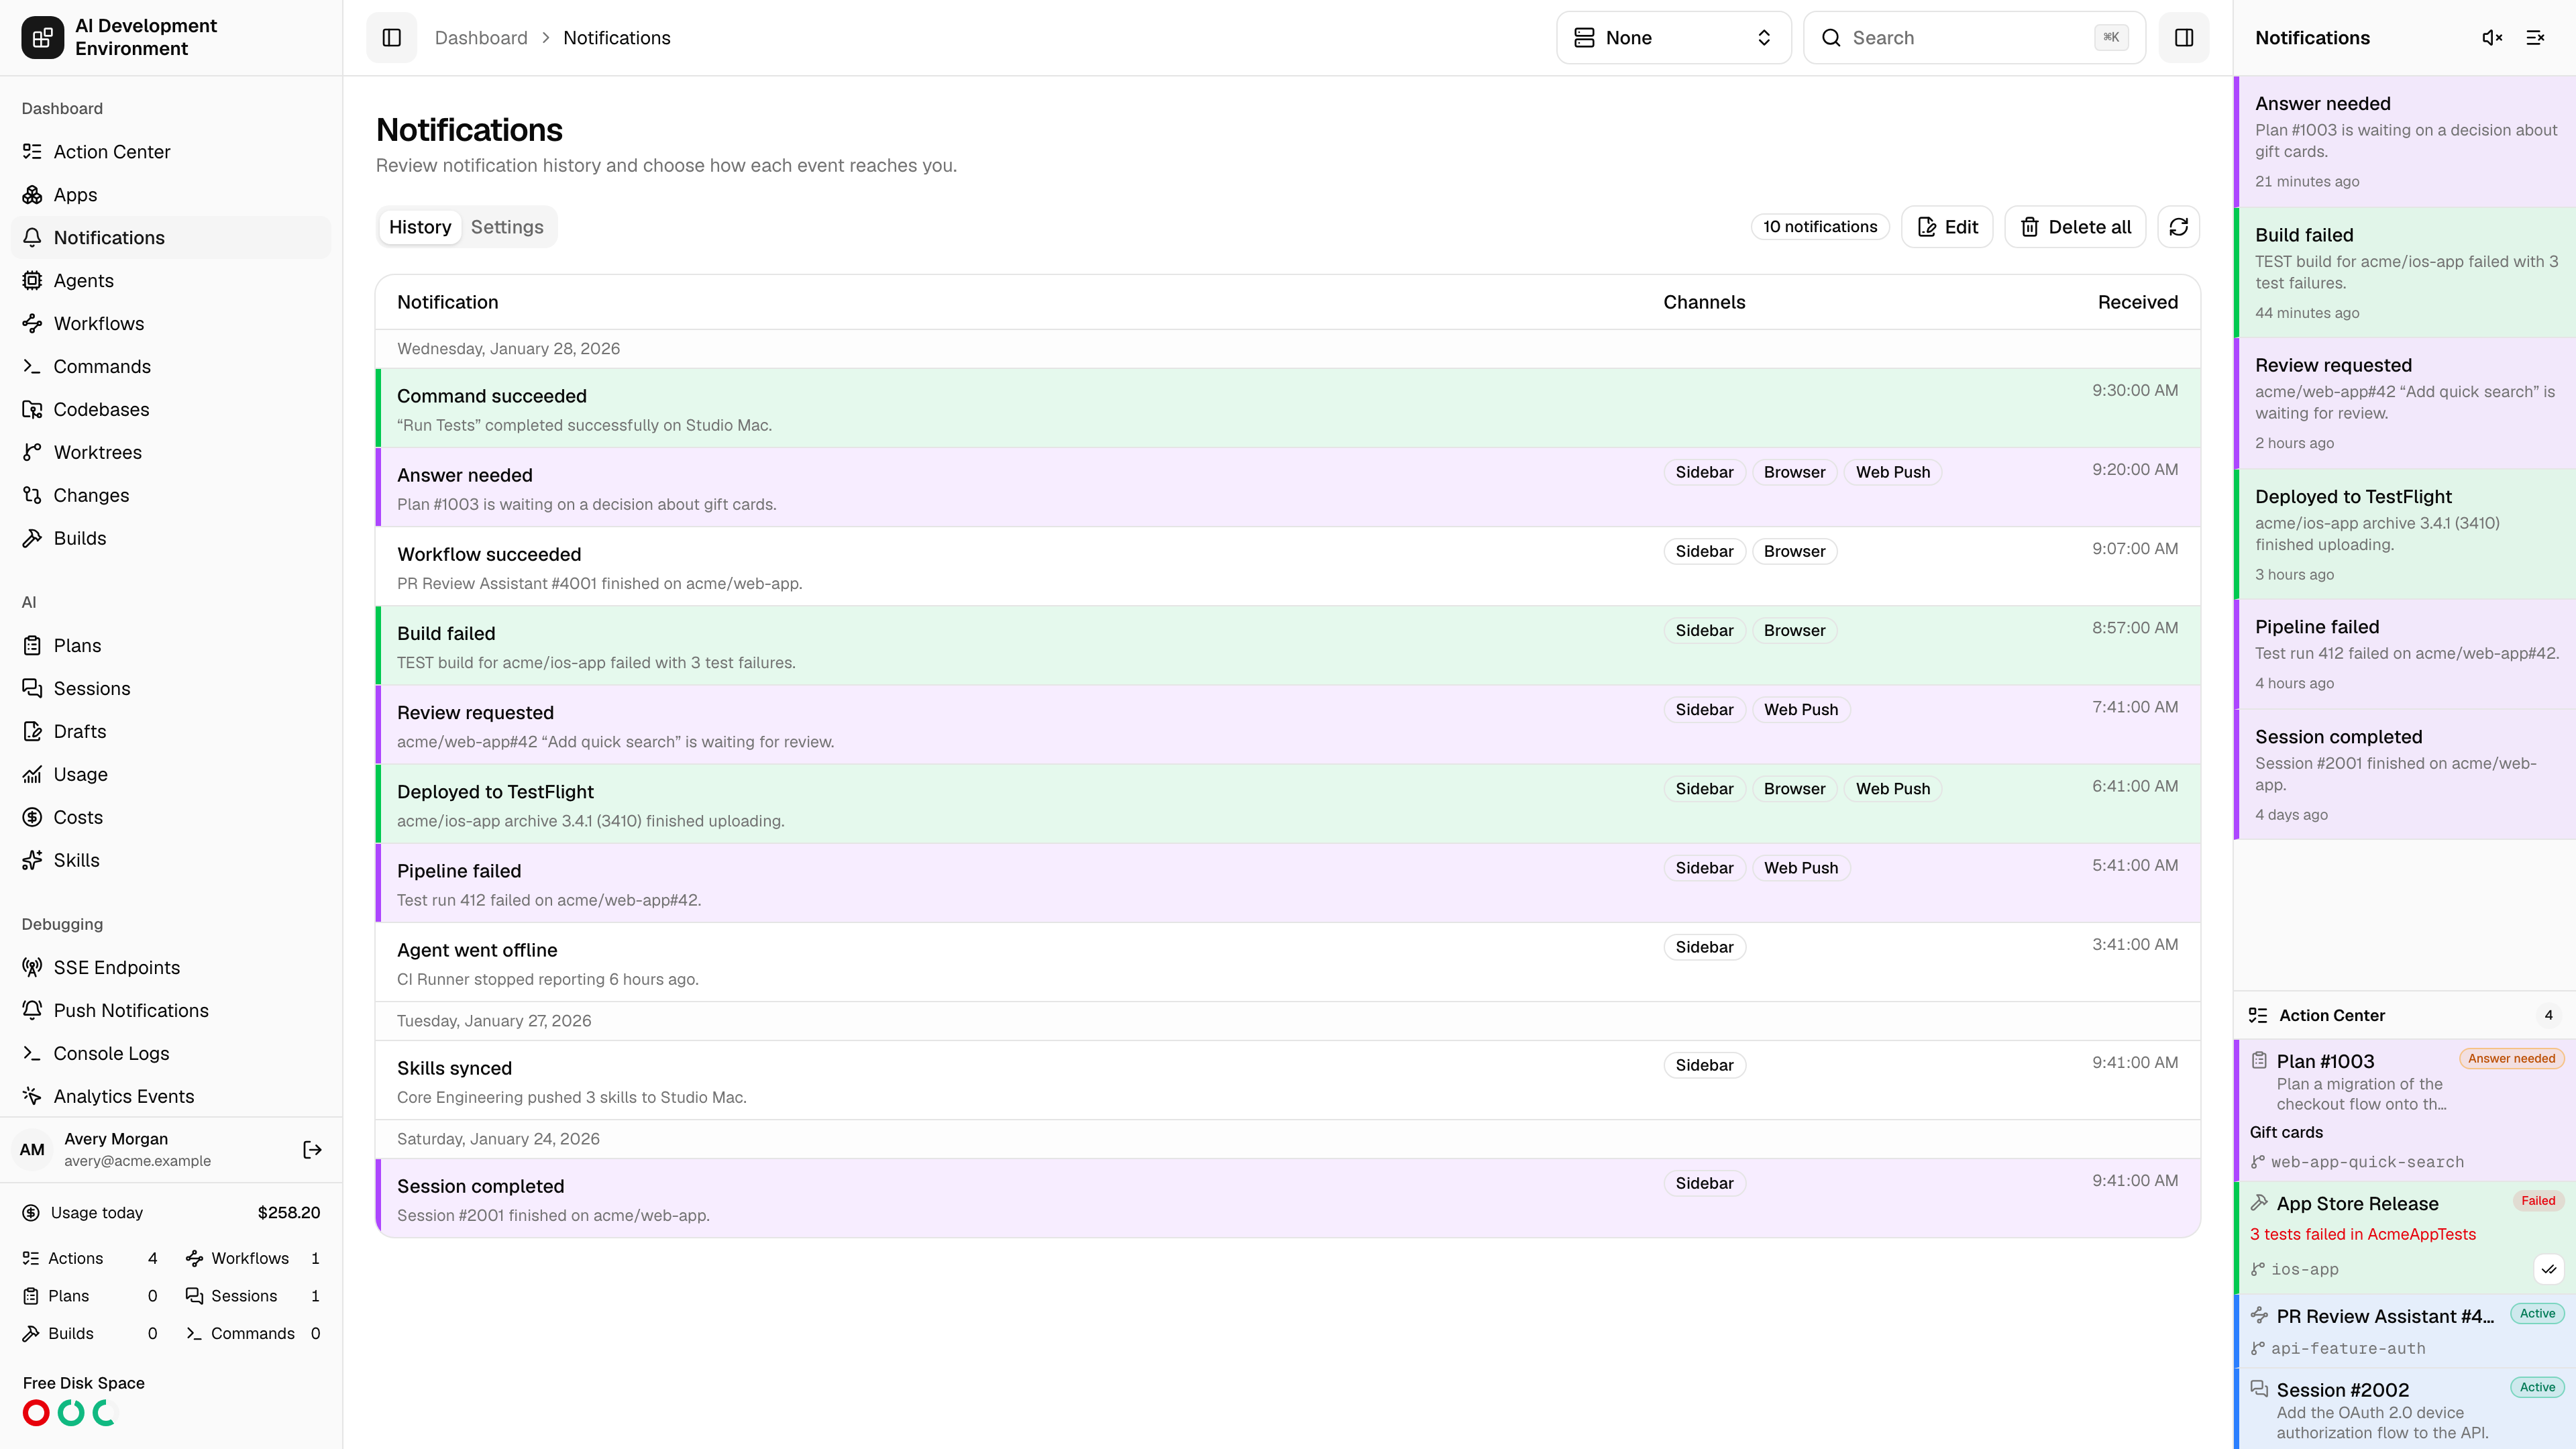Open Worktrees page

pos(171,453)
